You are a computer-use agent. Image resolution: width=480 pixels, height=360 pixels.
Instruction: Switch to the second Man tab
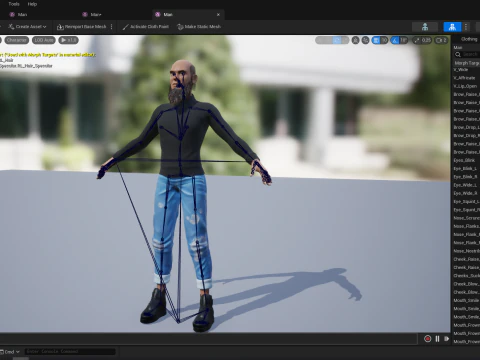[x=95, y=15]
